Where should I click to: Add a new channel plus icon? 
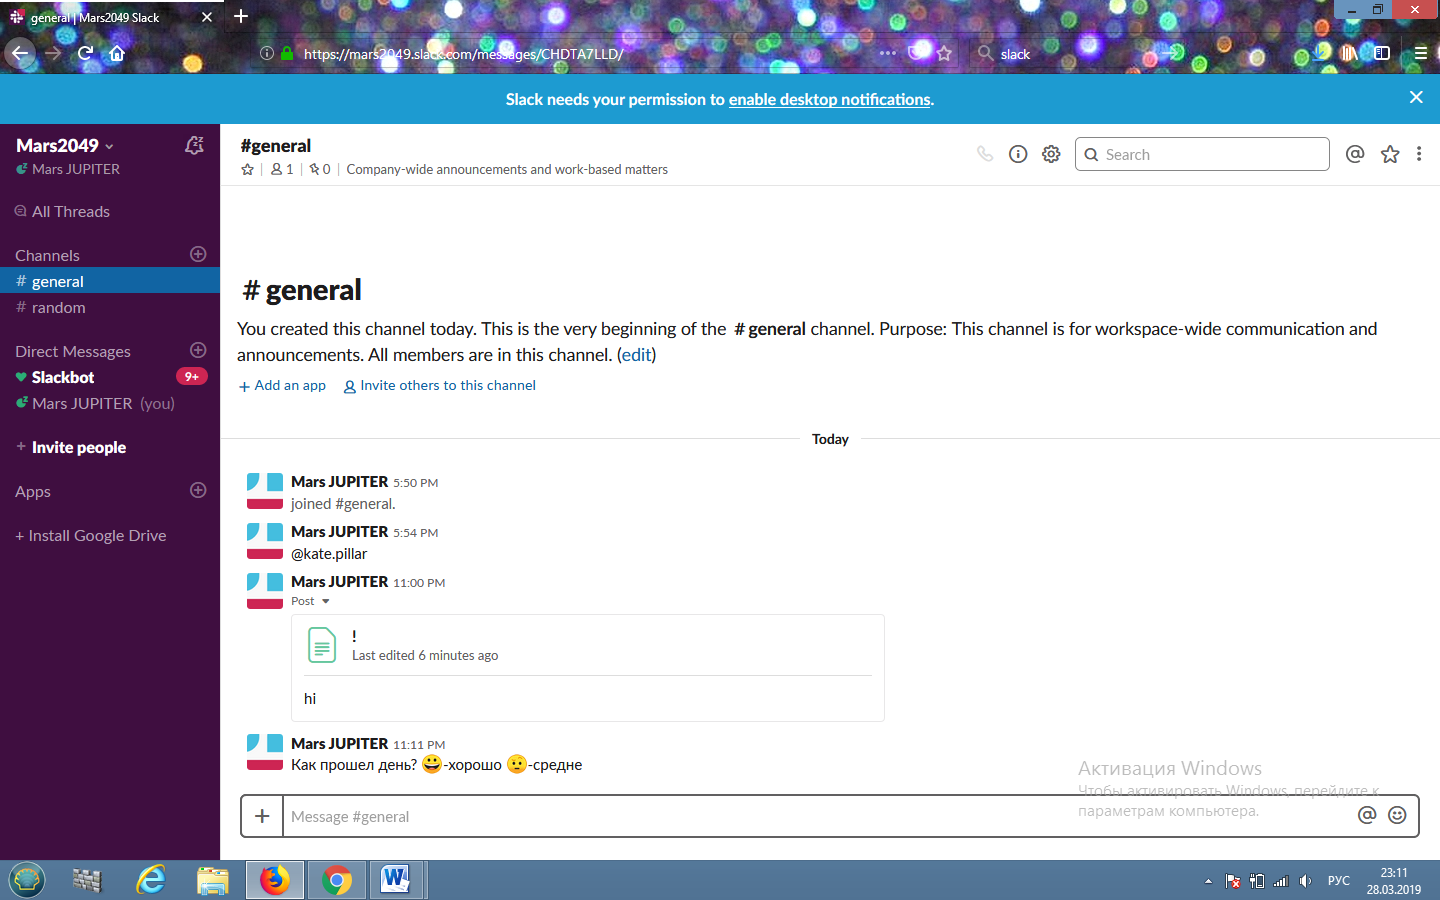198,254
